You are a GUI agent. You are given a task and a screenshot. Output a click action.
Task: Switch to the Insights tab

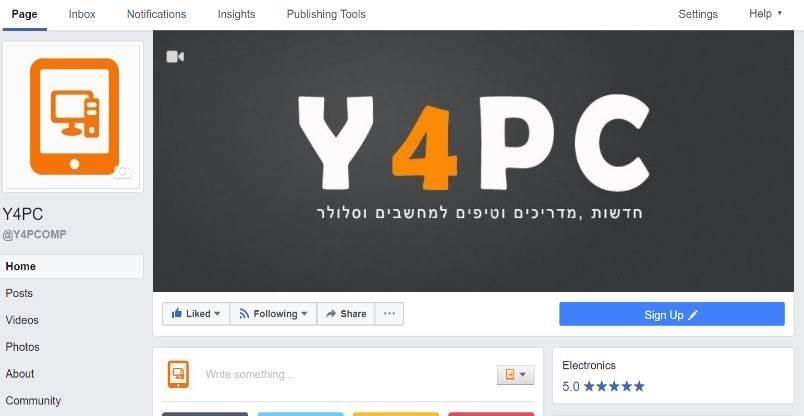coord(236,14)
